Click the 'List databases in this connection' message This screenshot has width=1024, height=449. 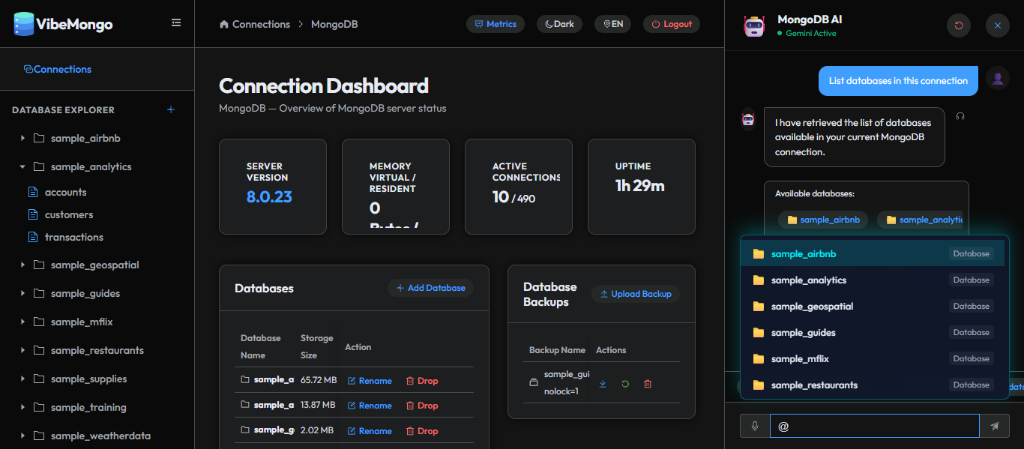tap(898, 81)
